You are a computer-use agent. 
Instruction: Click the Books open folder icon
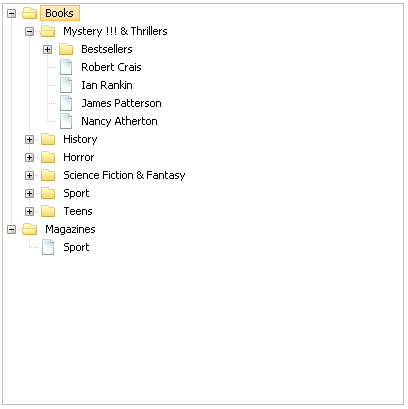[29, 13]
